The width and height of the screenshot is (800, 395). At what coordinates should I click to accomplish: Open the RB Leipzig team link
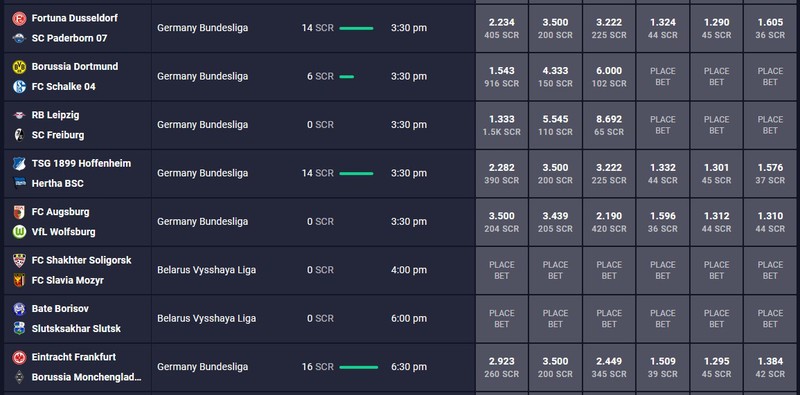[55, 115]
